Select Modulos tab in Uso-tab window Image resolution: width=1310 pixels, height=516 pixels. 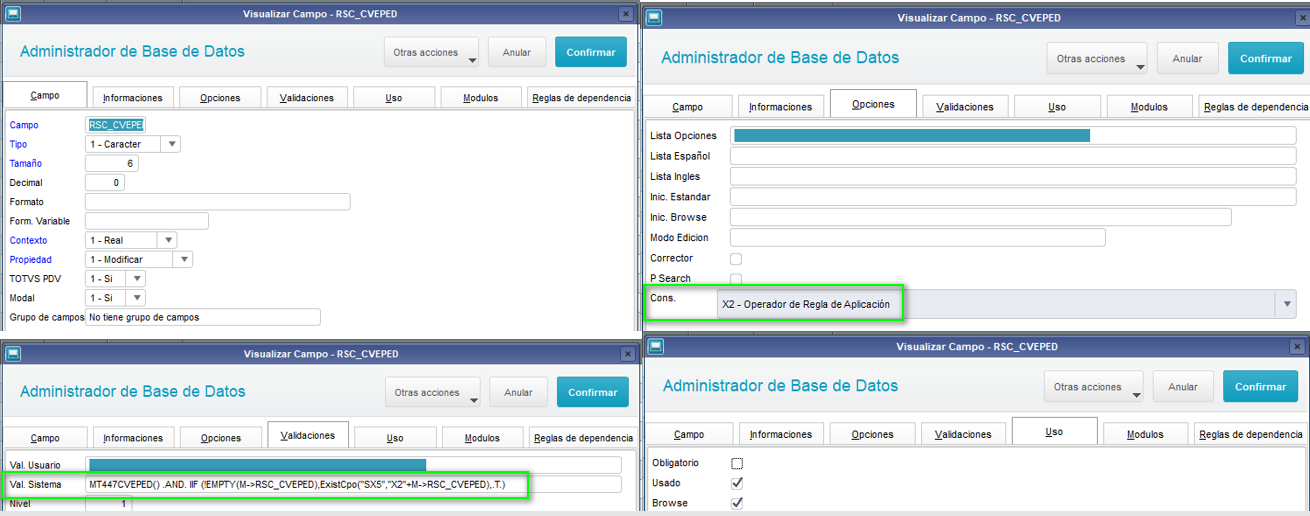[x=1145, y=434]
